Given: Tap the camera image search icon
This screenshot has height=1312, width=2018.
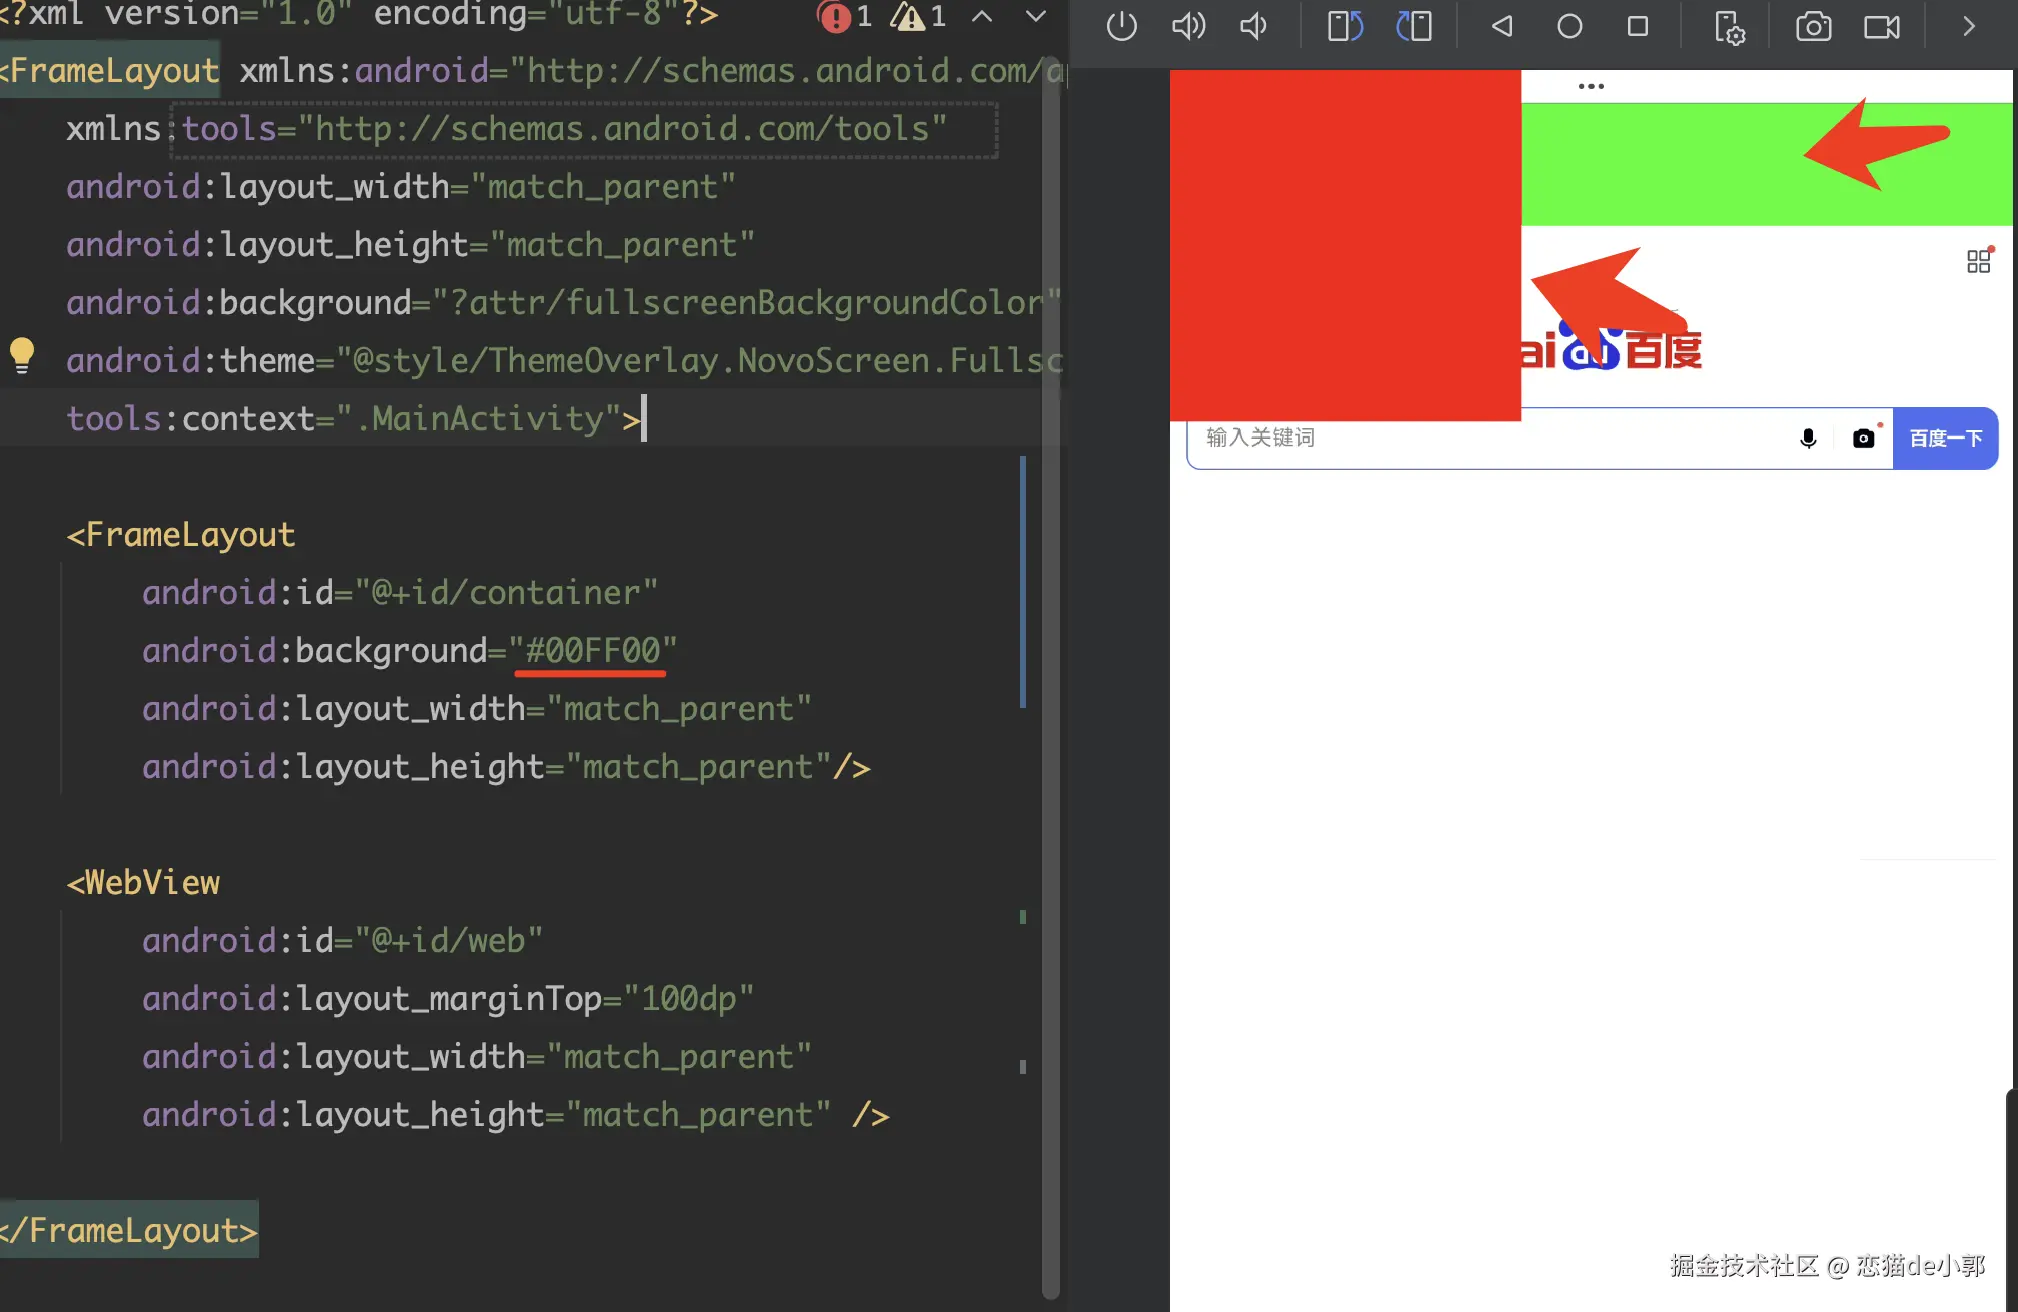Looking at the screenshot, I should tap(1864, 438).
